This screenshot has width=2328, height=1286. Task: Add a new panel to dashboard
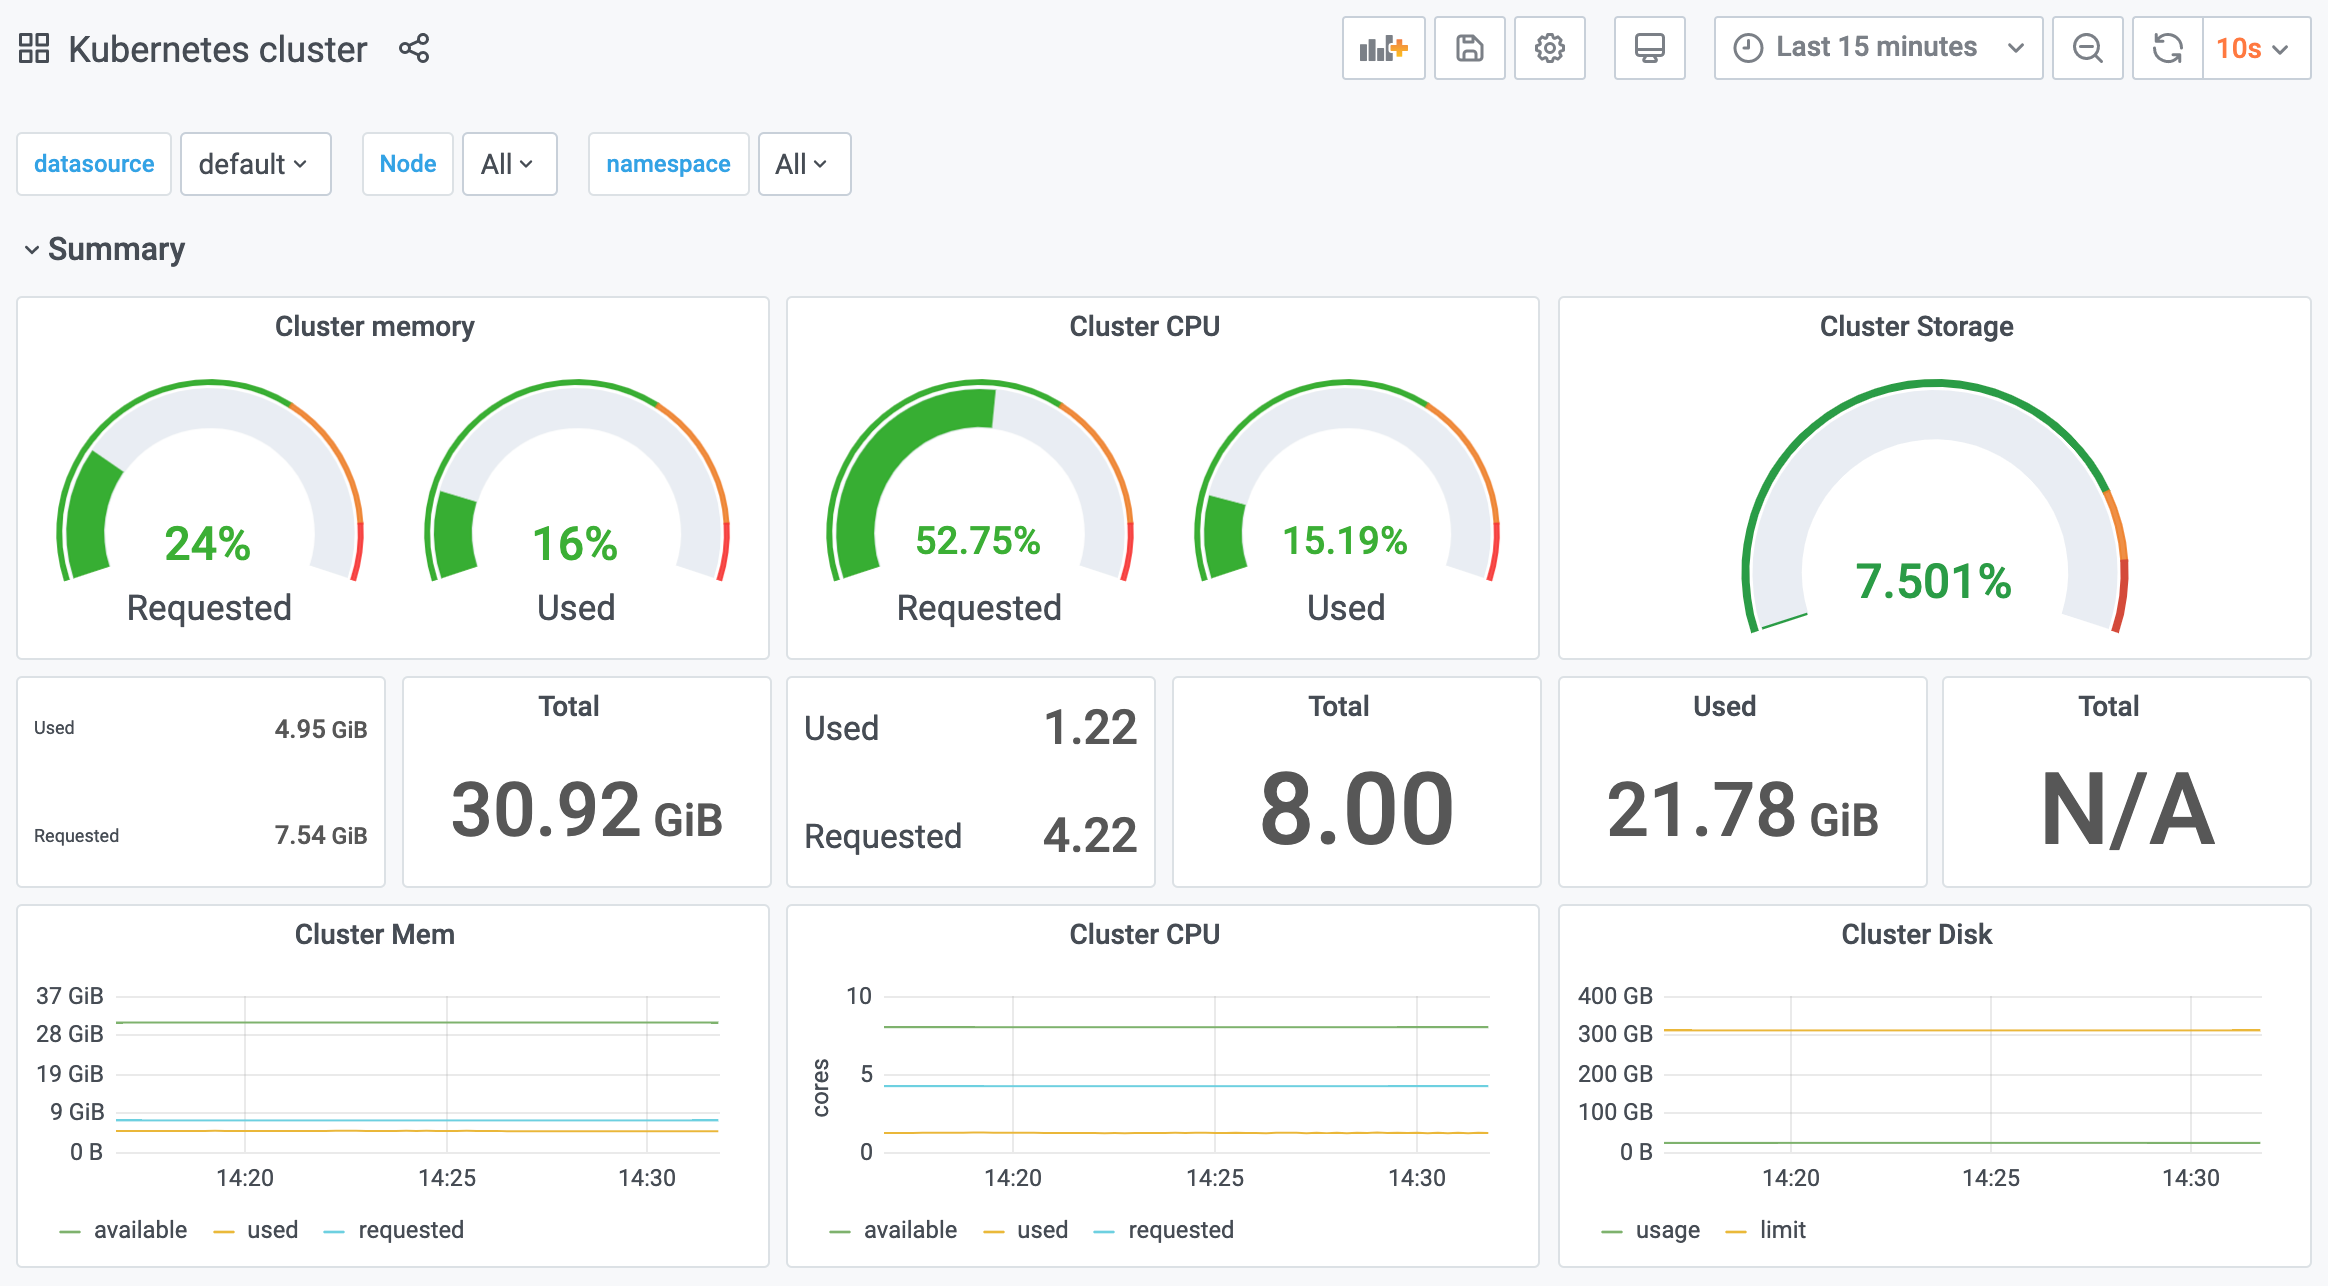click(x=1383, y=48)
